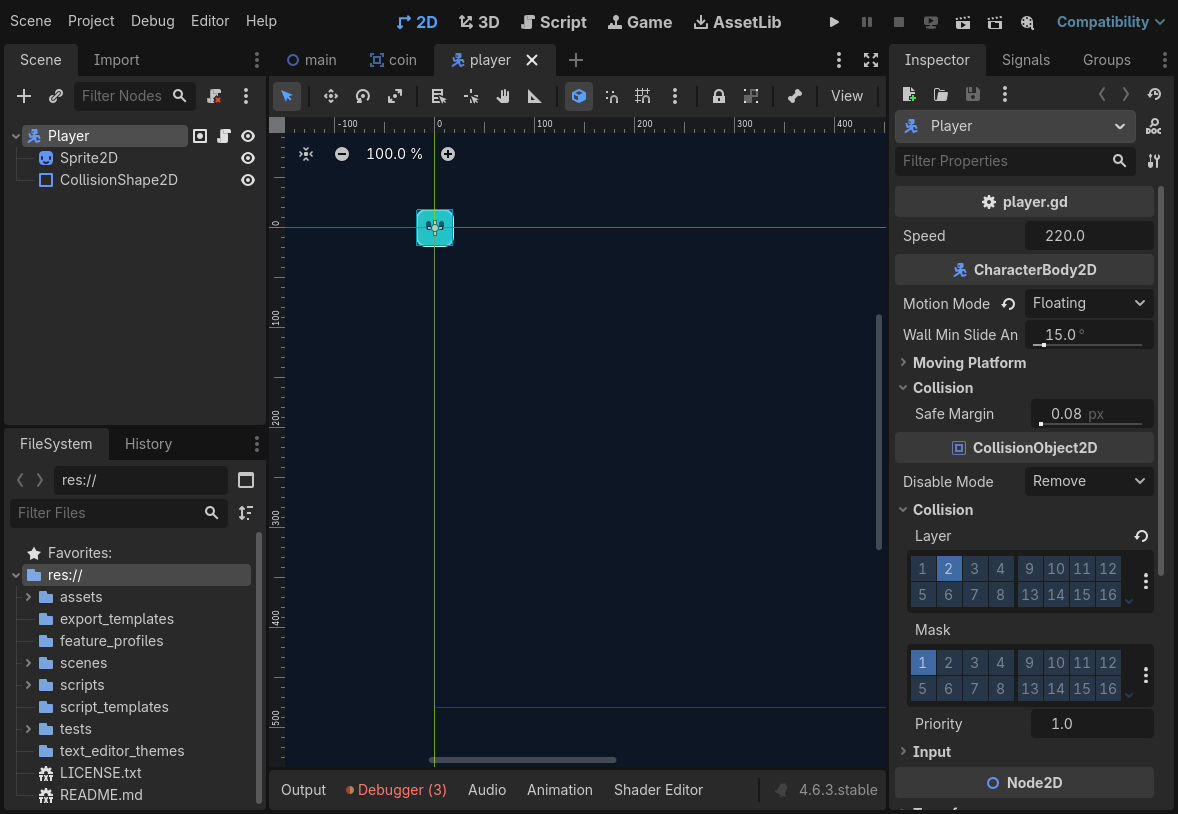The width and height of the screenshot is (1178, 814).
Task: Switch to the main scene tab
Action: pyautogui.click(x=312, y=60)
